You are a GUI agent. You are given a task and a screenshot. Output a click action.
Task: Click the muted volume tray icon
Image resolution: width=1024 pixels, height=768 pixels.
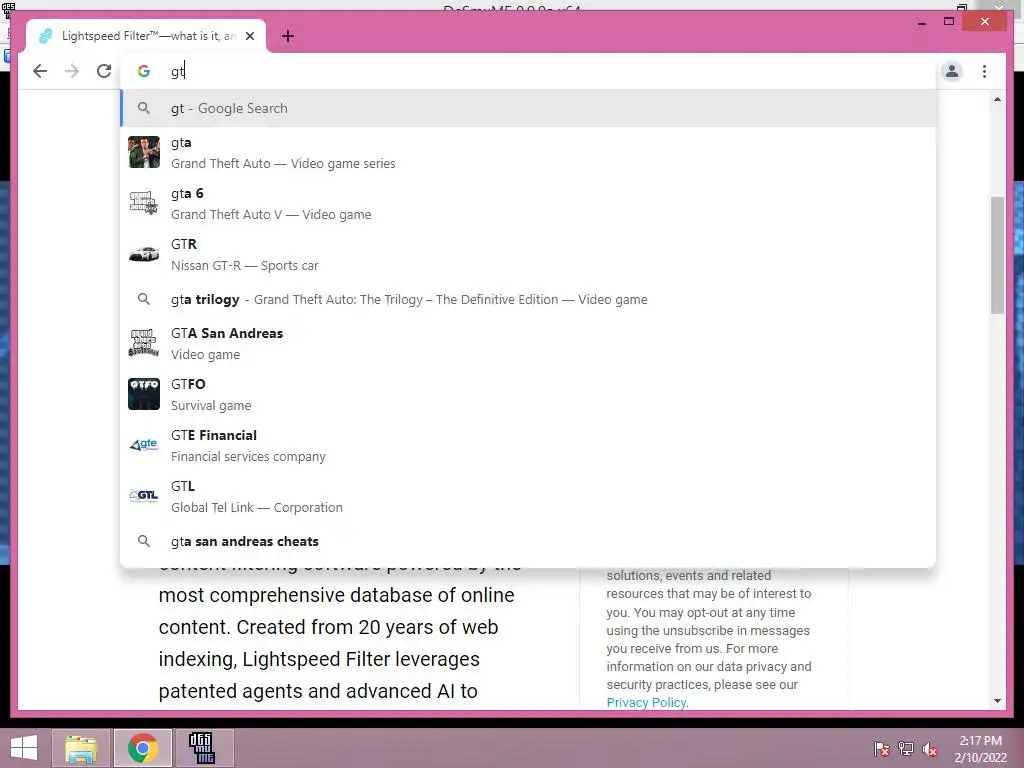929,748
